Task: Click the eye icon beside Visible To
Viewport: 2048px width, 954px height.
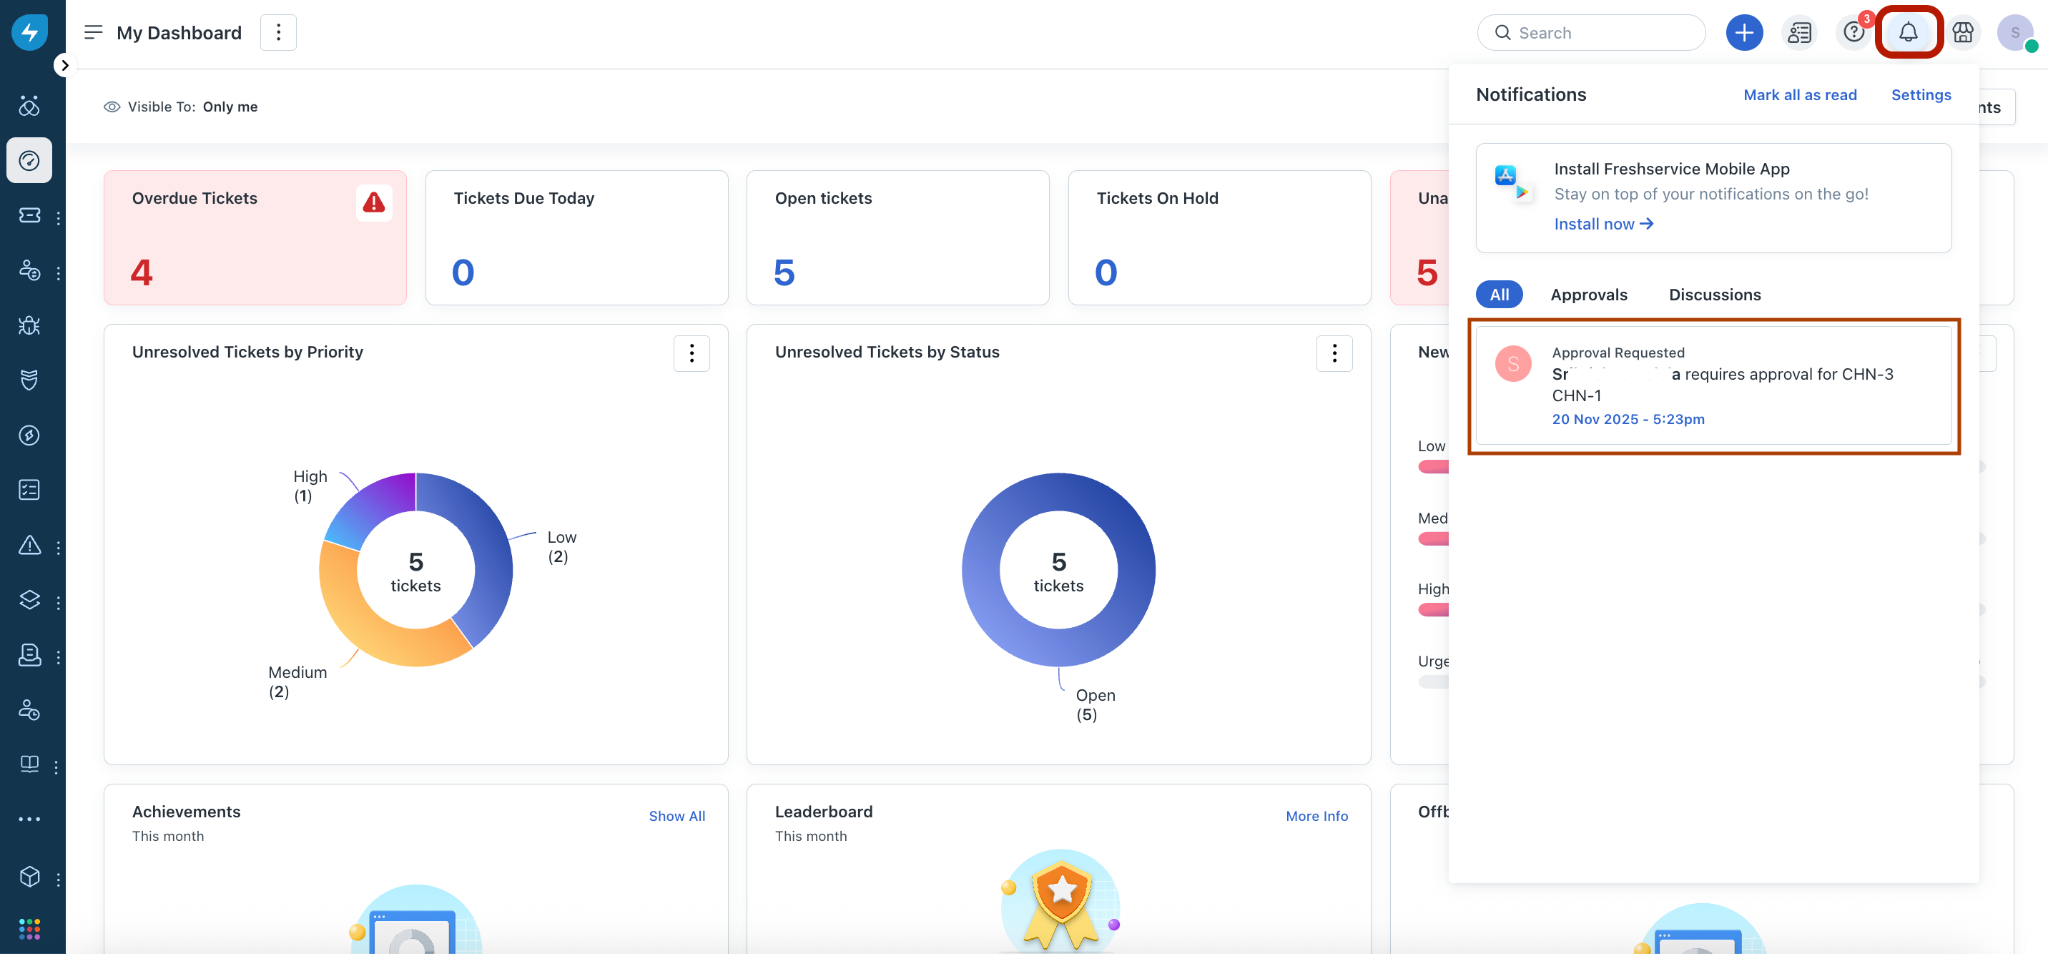Action: click(x=112, y=107)
